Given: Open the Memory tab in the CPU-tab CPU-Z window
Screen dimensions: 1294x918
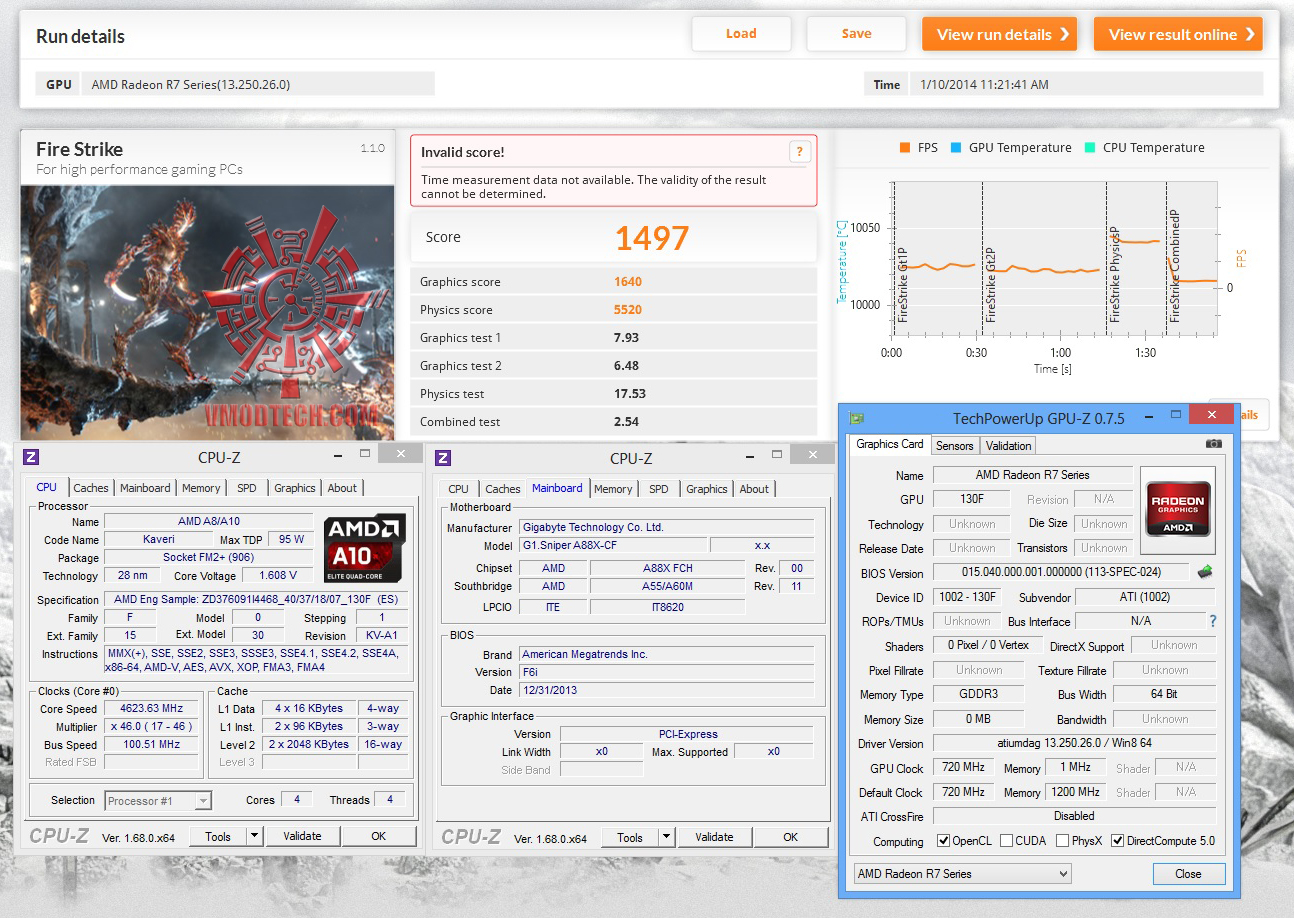Looking at the screenshot, I should [201, 488].
